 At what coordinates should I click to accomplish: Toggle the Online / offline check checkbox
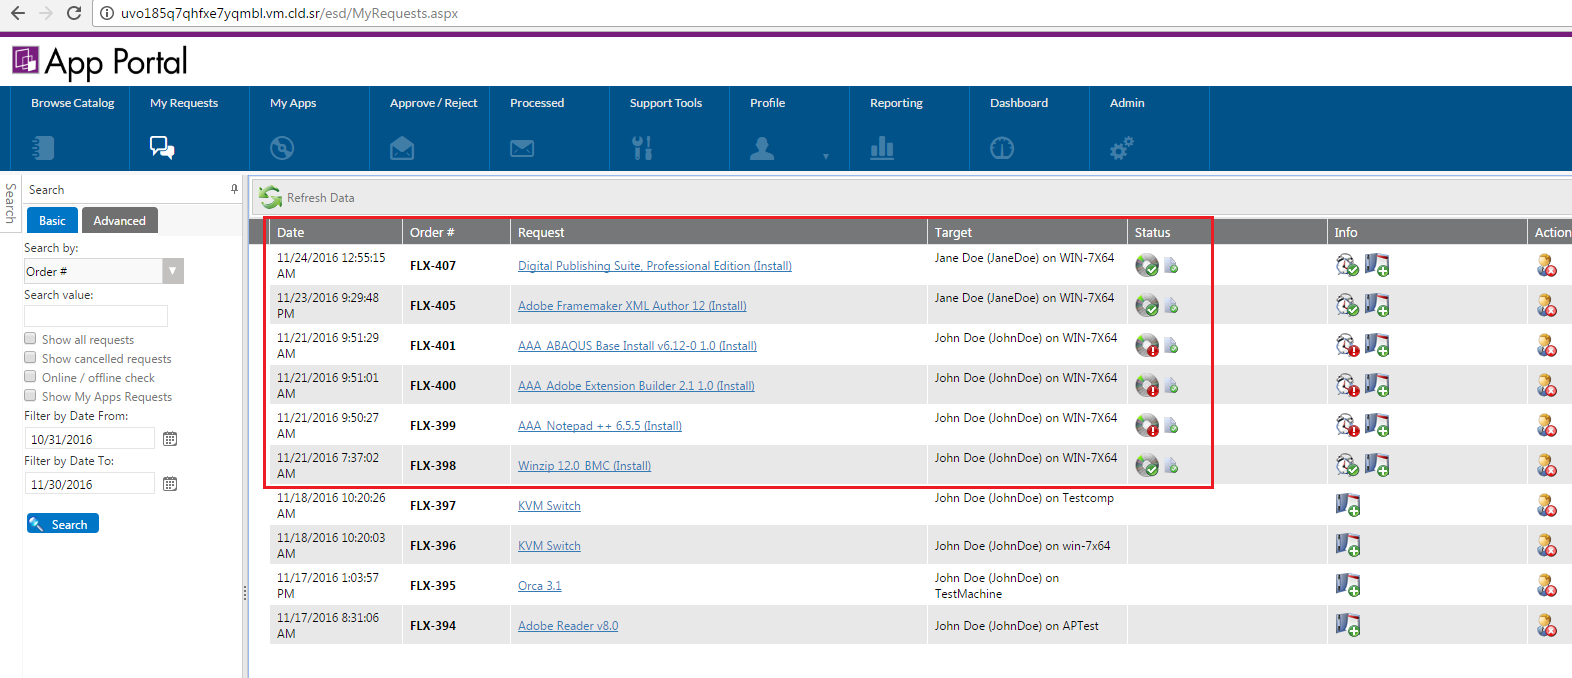coord(30,377)
